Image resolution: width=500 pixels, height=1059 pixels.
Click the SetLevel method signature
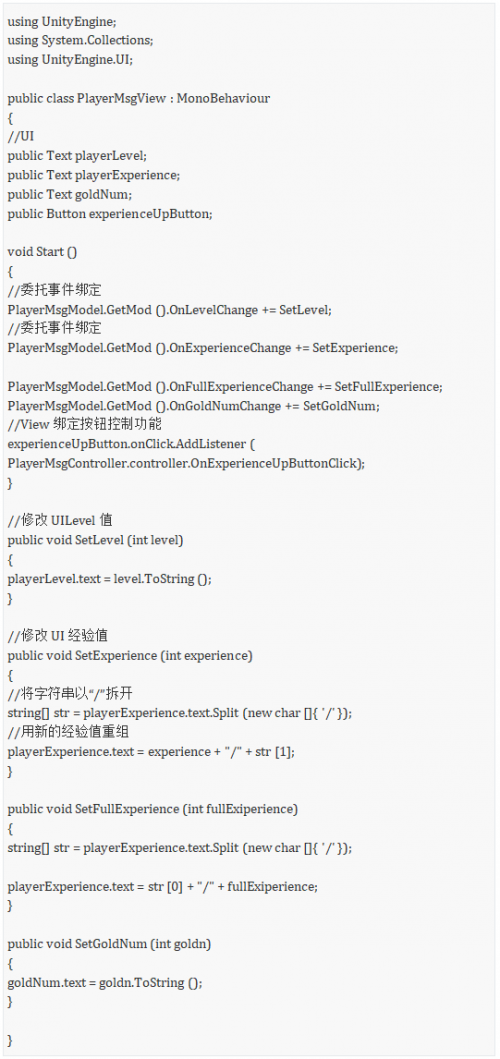[x=95, y=540]
